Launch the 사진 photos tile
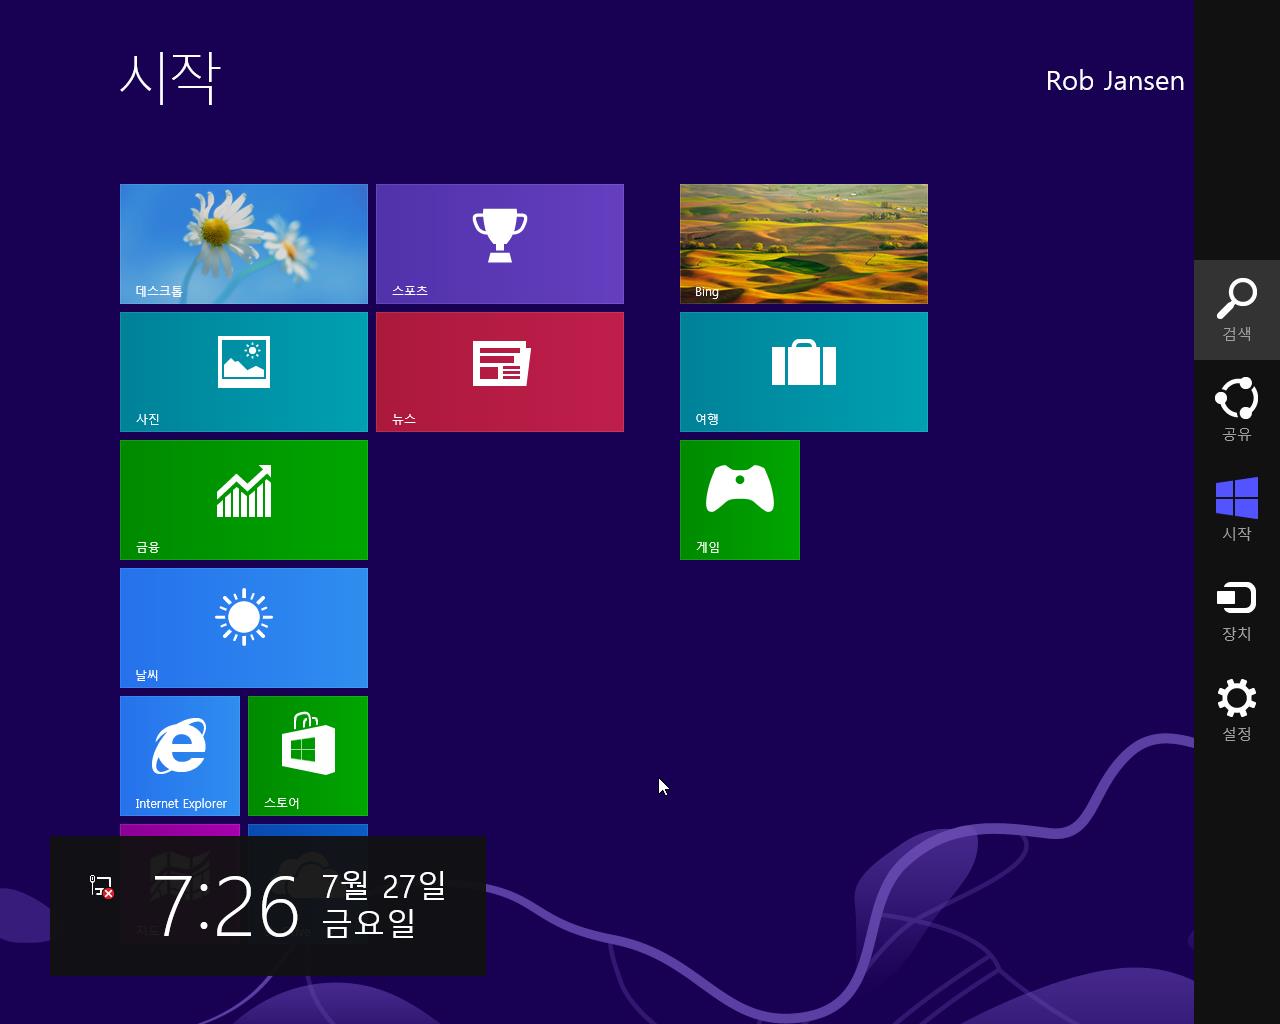 pos(244,372)
